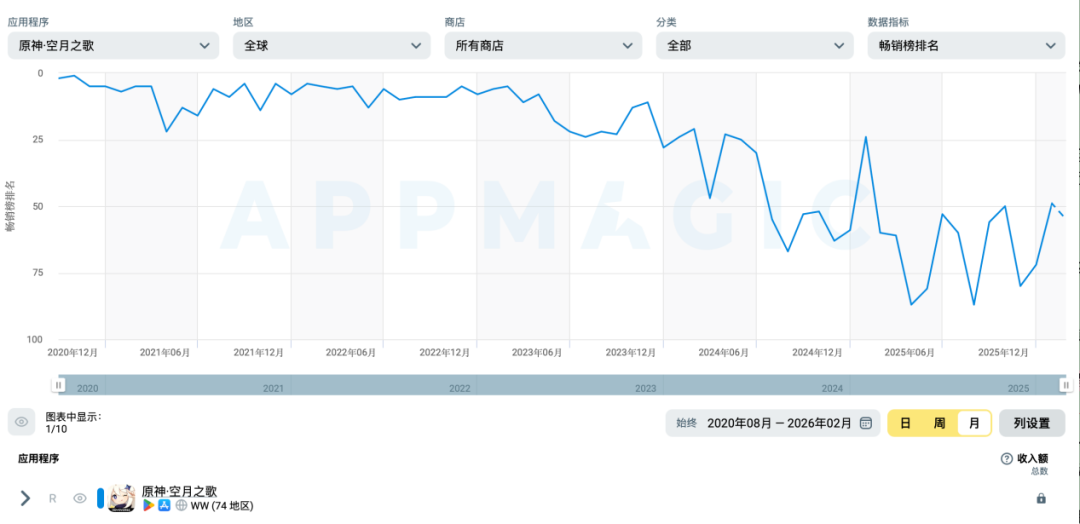Screen dimensions: 1080x524
Task: Click the Apple App Store icon
Action: tap(164, 506)
